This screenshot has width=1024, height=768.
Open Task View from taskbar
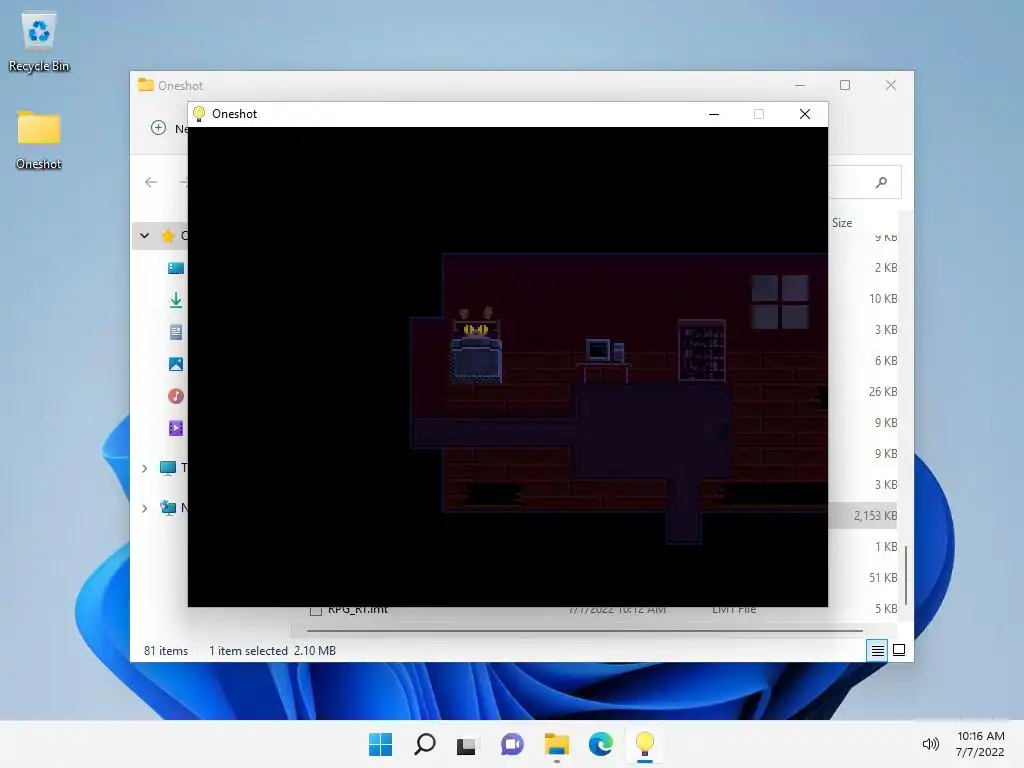pyautogui.click(x=468, y=744)
